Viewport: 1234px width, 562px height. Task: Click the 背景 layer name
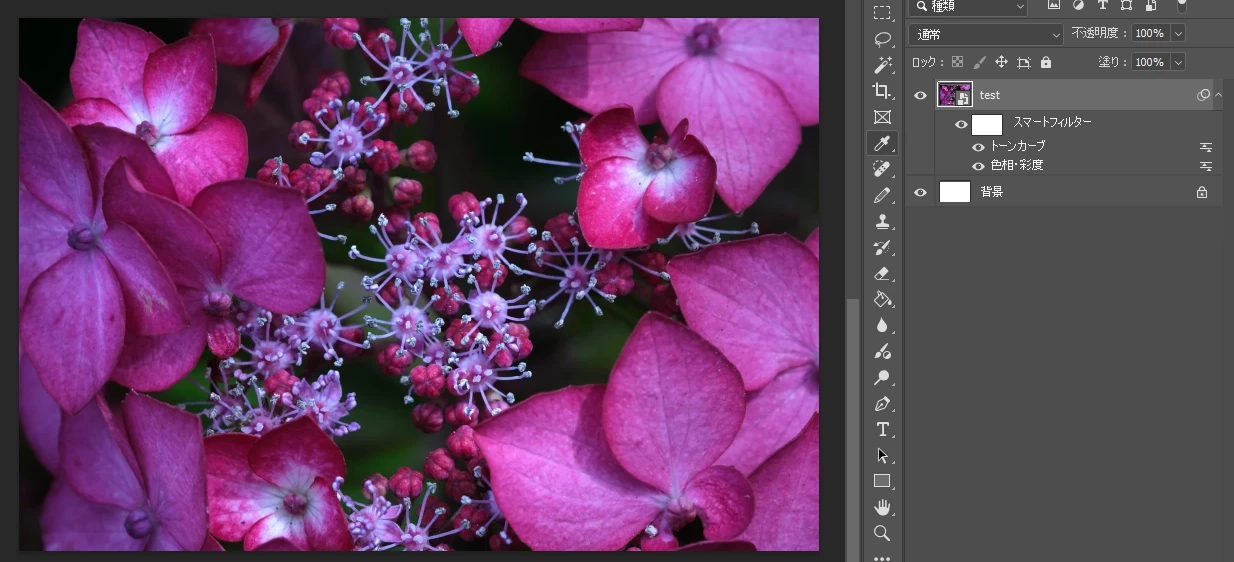(x=991, y=192)
